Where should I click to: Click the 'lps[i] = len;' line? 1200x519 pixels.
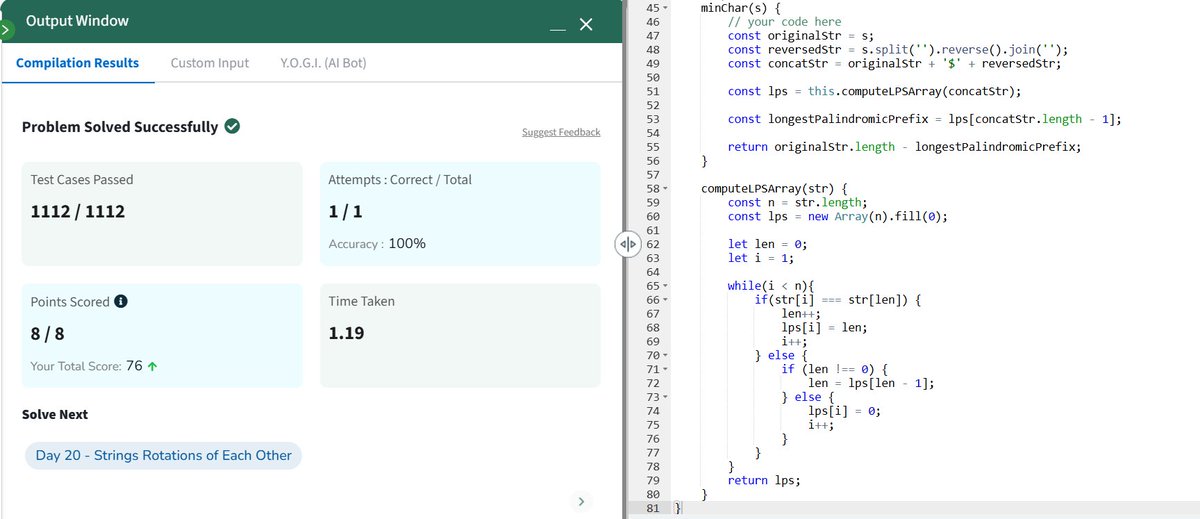pyautogui.click(x=822, y=327)
